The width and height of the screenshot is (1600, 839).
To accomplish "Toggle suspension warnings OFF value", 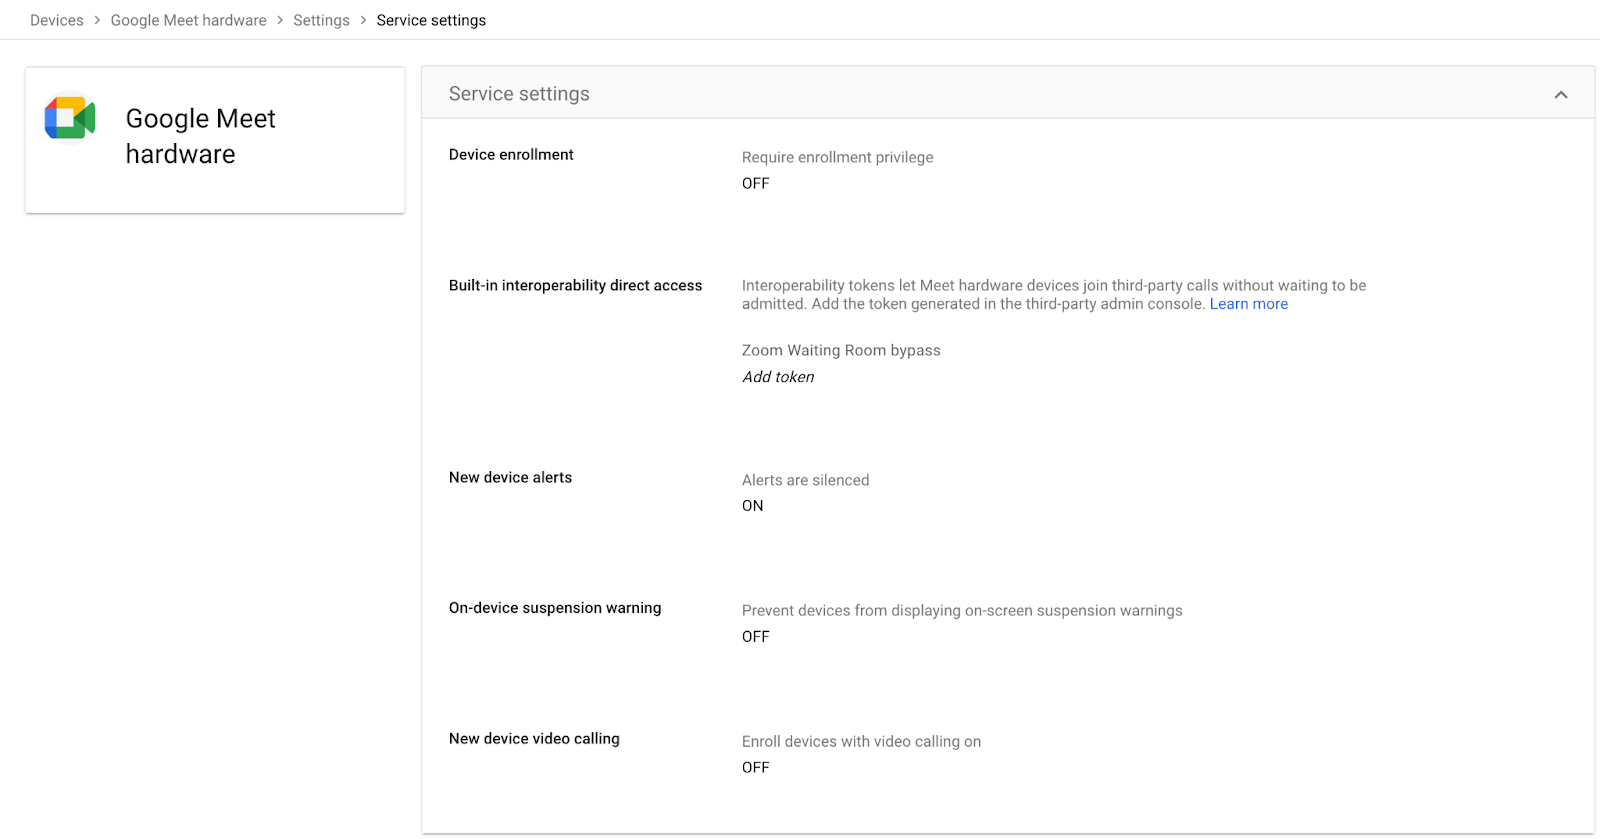I will (x=756, y=637).
